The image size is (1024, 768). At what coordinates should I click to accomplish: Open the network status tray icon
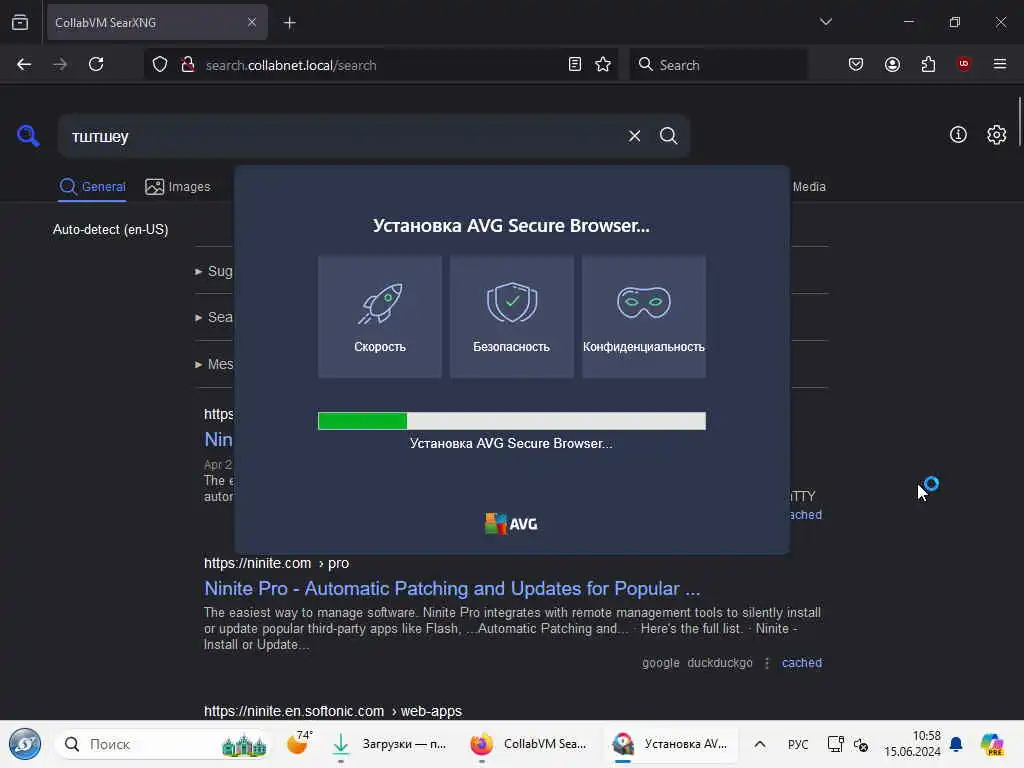[x=835, y=744]
